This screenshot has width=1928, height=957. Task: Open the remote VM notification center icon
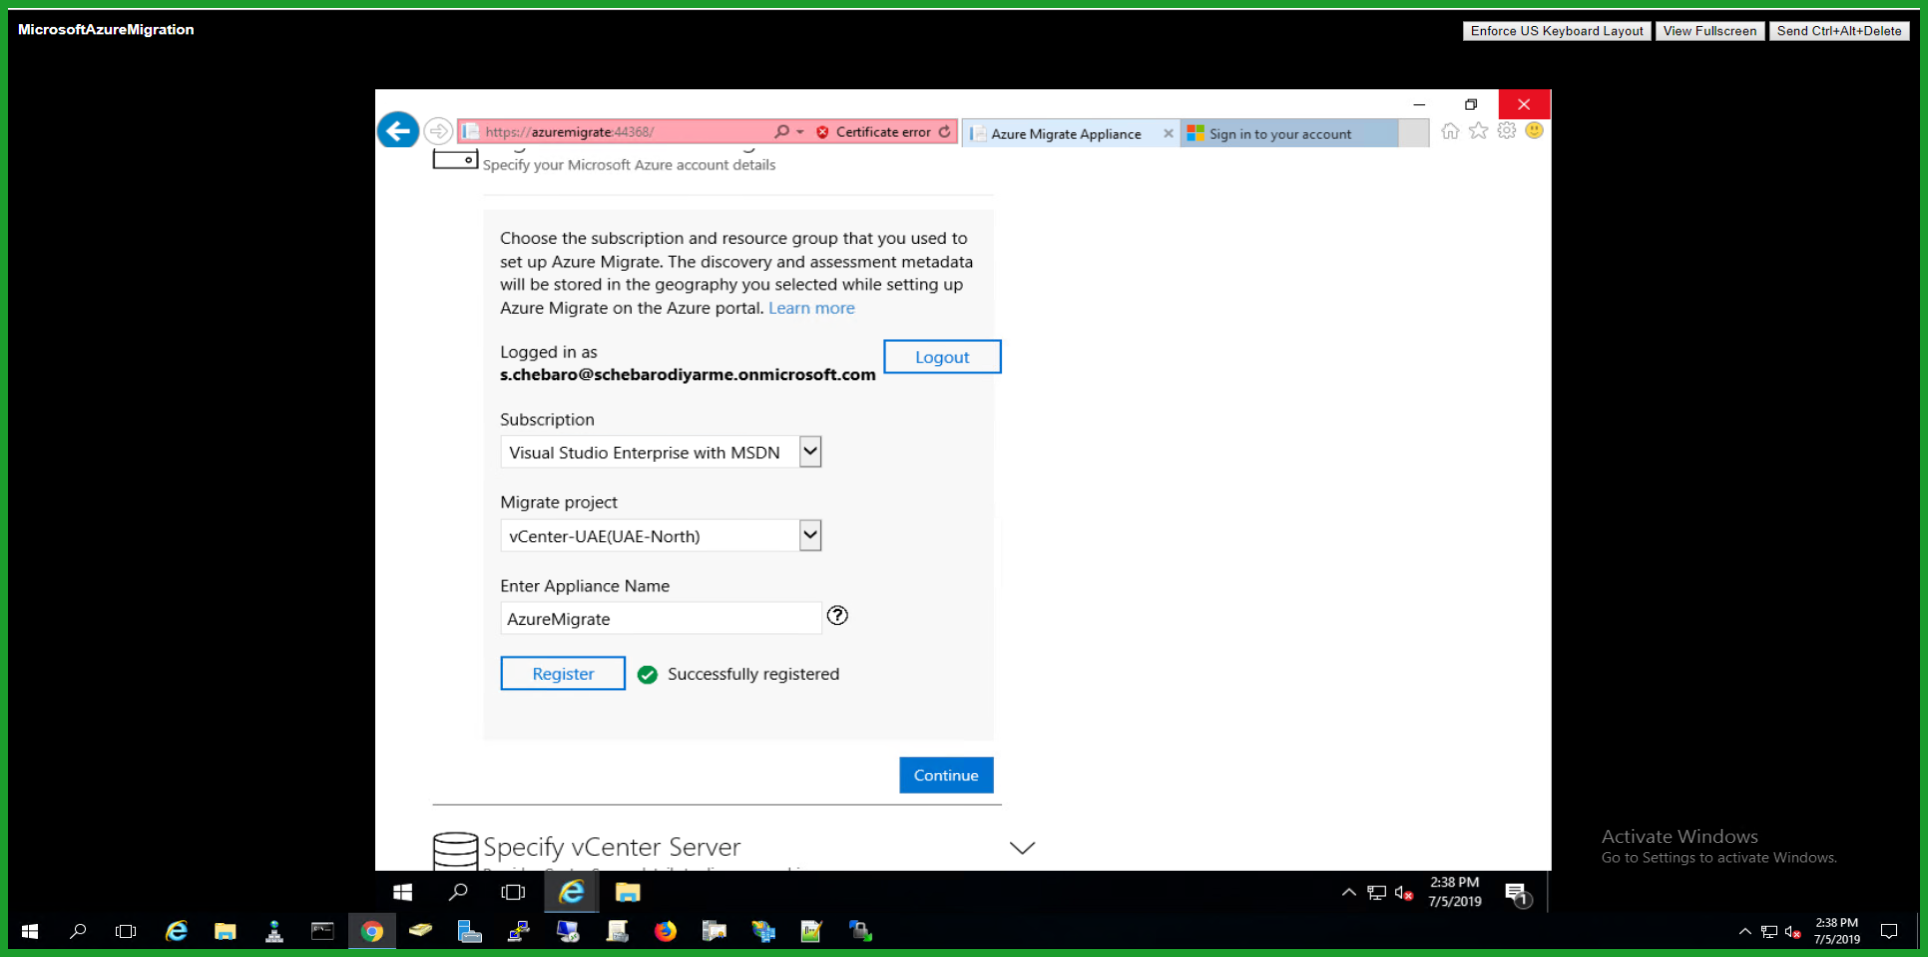(x=1518, y=894)
